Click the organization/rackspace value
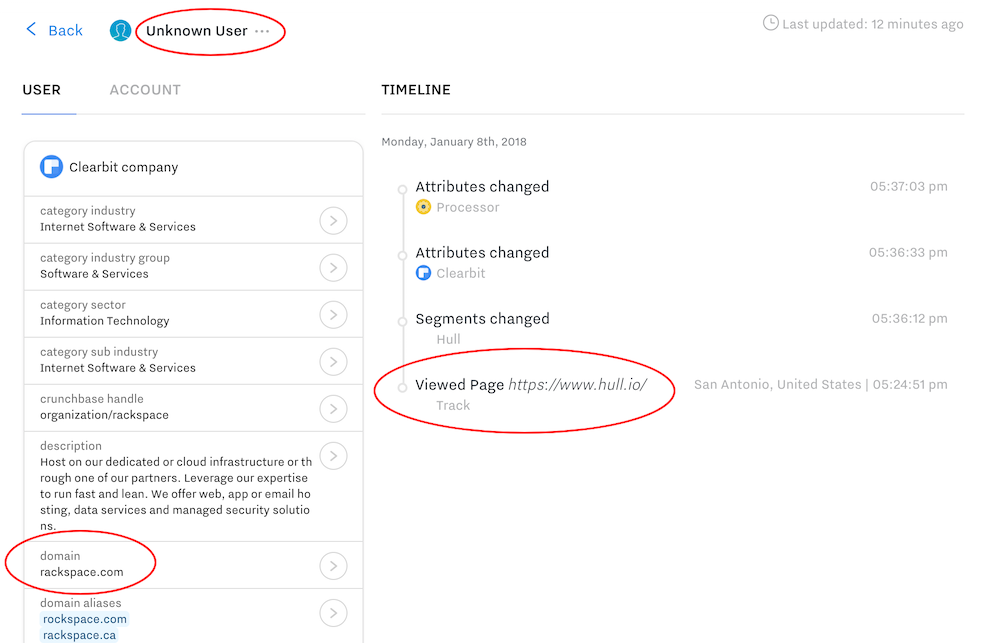 point(105,415)
